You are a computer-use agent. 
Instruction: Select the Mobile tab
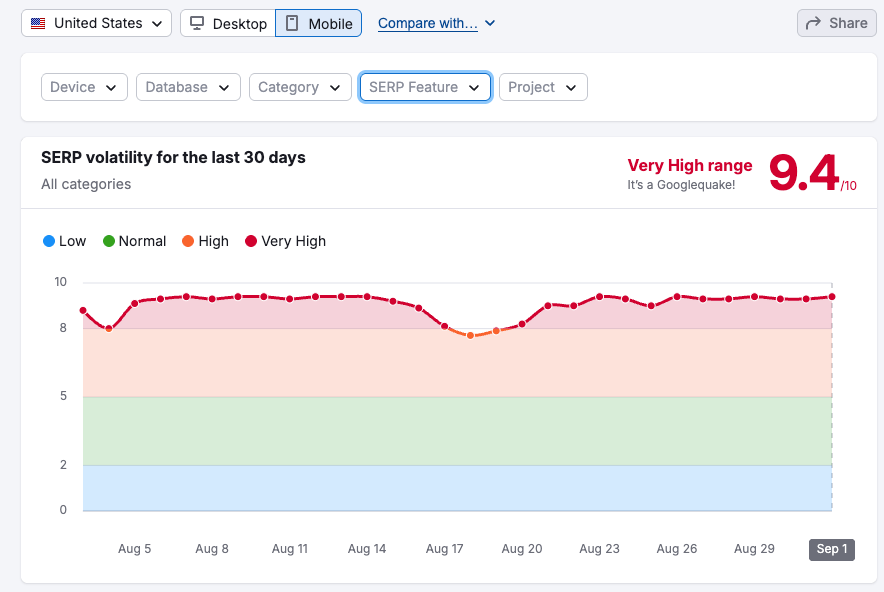[319, 23]
